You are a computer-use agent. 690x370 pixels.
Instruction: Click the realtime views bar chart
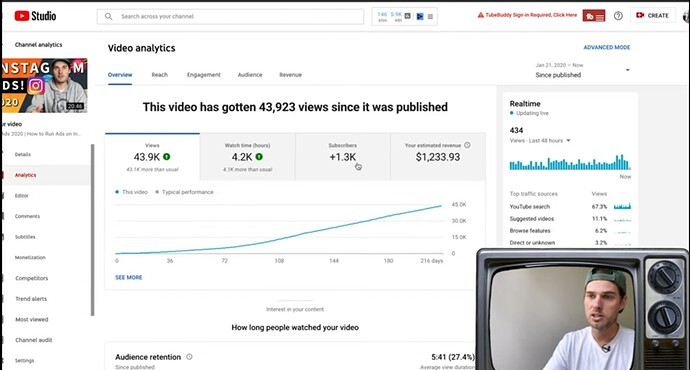point(570,162)
